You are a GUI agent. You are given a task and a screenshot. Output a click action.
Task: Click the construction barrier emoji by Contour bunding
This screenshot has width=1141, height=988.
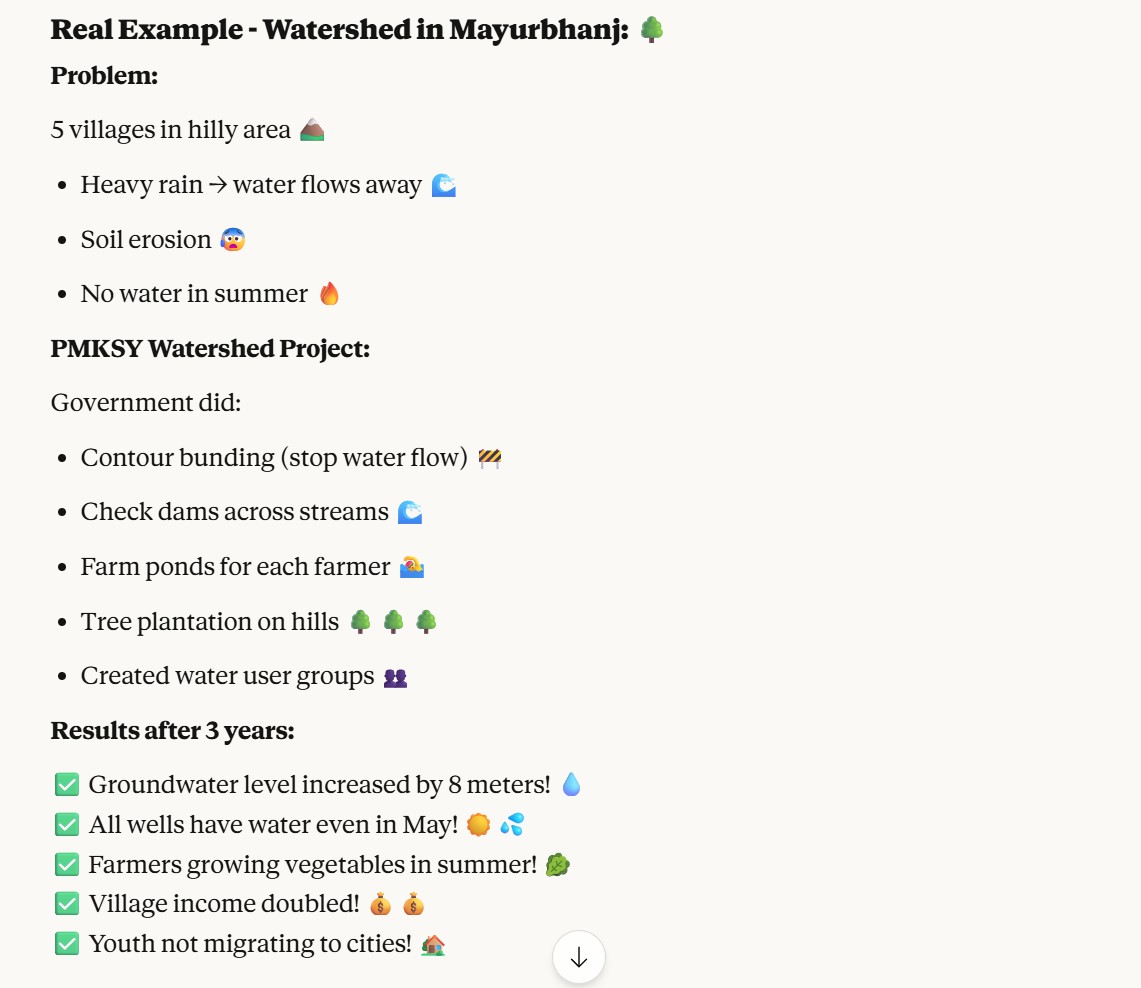coord(490,458)
